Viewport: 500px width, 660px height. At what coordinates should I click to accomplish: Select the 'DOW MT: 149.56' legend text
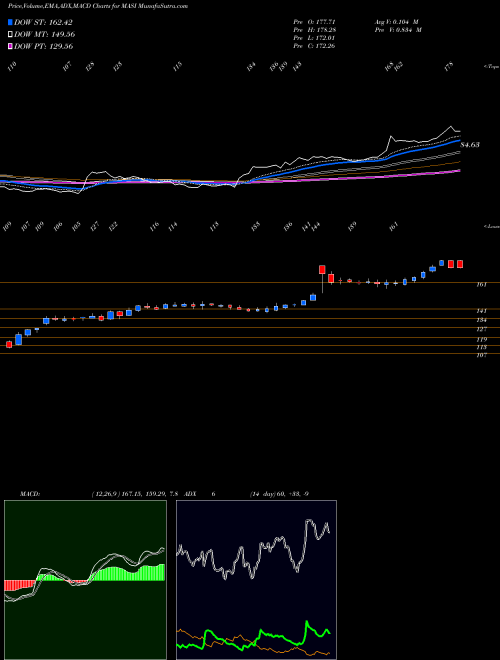click(x=45, y=35)
